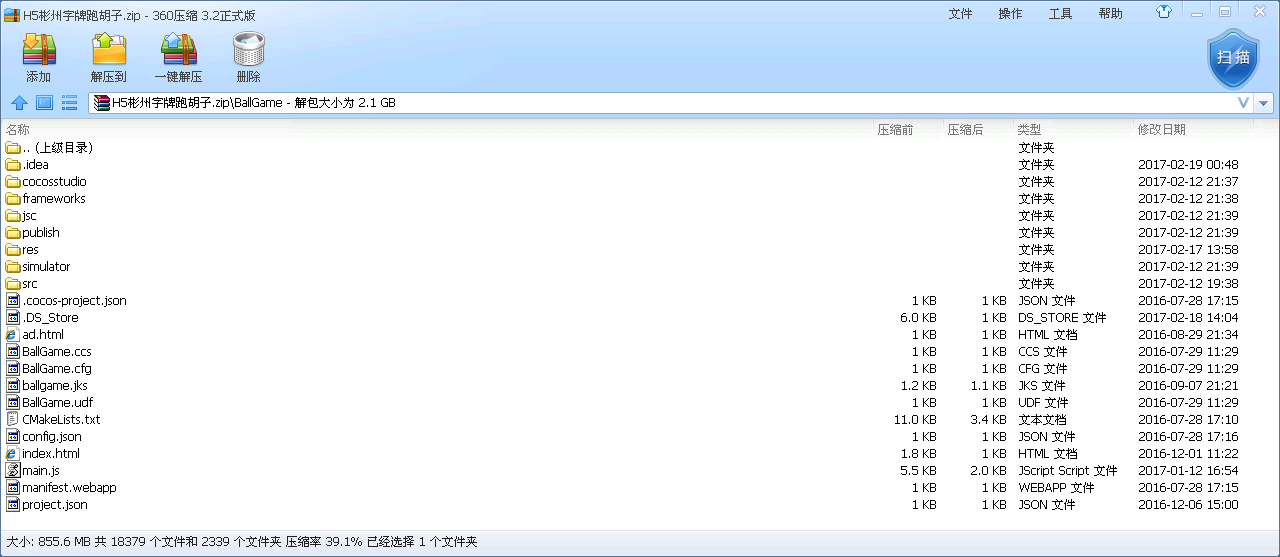Expand the address bar path dropdown
Screen dimensions: 1280x557
1264,103
